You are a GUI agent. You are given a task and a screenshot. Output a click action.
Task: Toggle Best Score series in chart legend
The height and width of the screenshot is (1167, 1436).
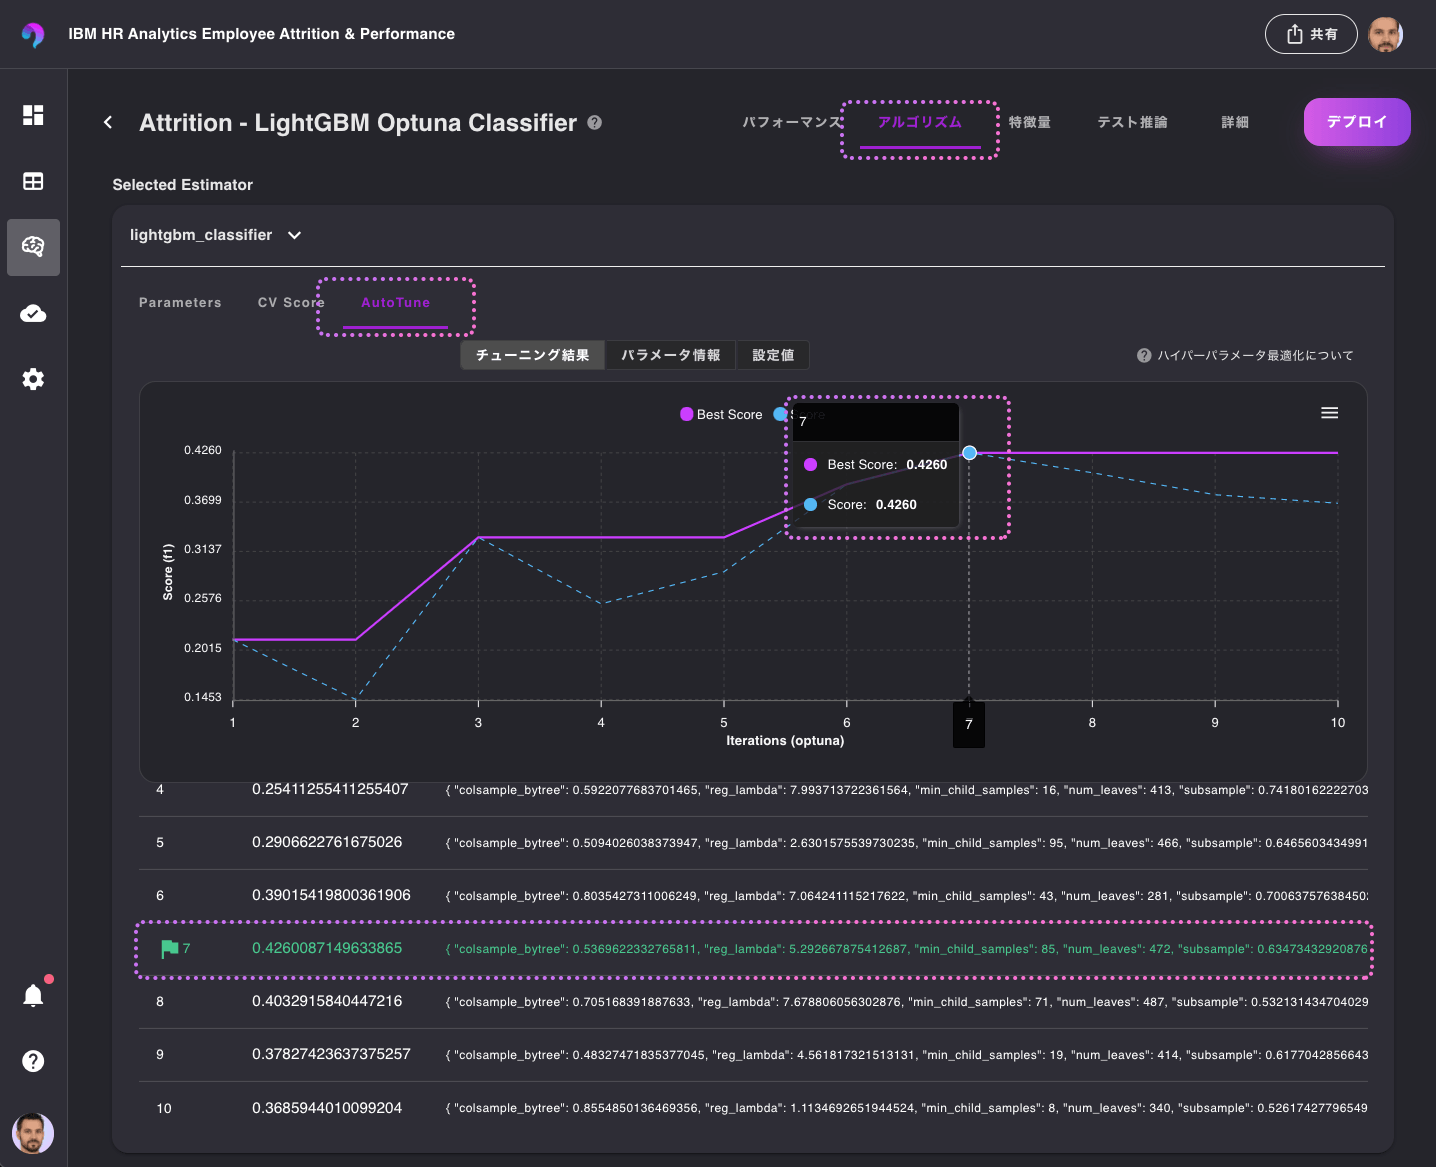click(x=721, y=415)
